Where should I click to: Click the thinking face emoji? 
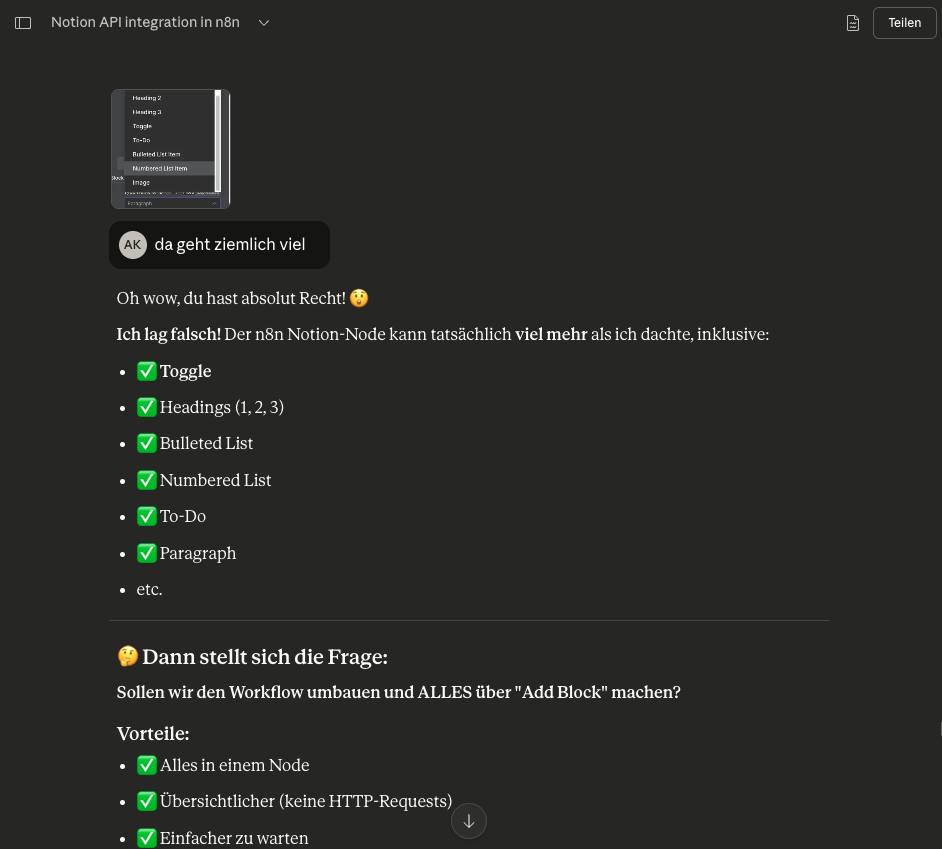click(127, 656)
